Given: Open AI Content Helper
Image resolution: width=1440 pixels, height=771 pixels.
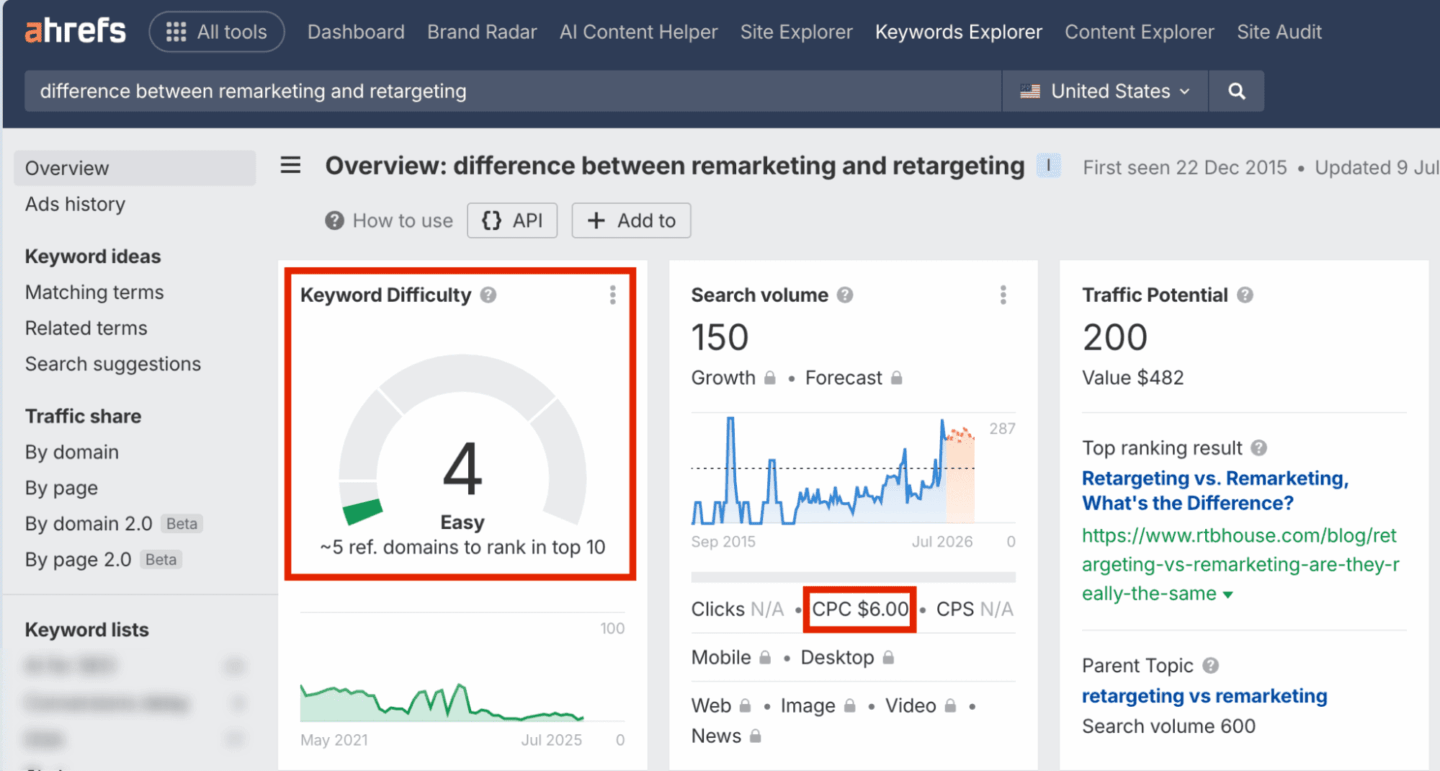Looking at the screenshot, I should click(639, 32).
